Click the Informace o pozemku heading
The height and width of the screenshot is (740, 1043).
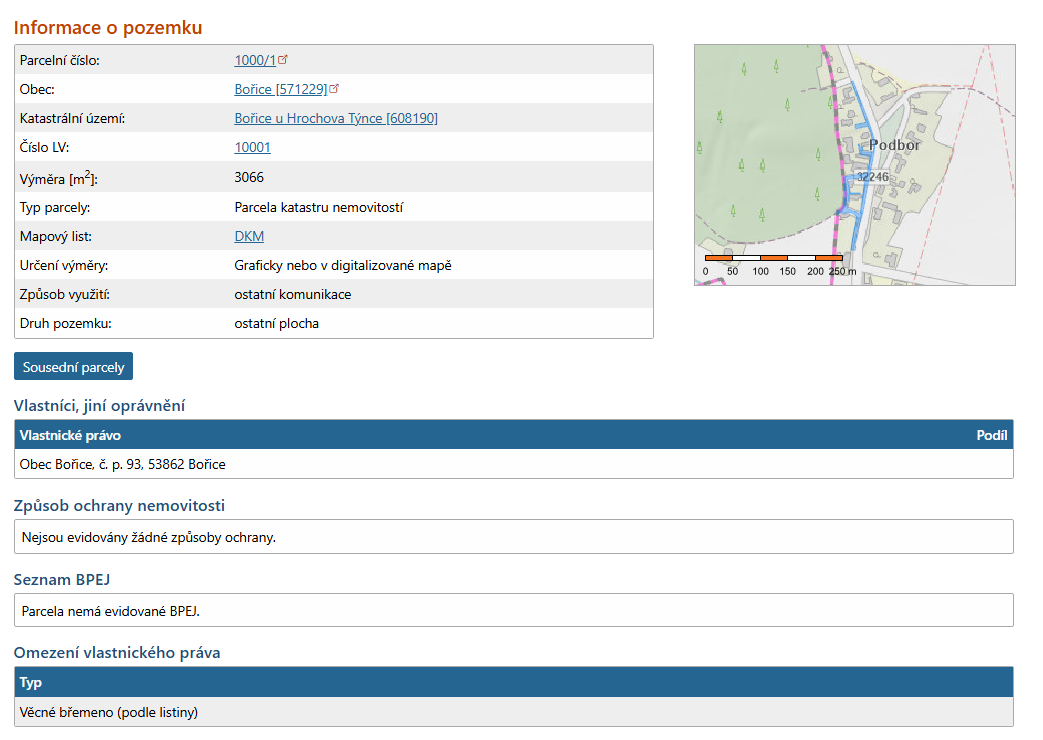tap(108, 28)
